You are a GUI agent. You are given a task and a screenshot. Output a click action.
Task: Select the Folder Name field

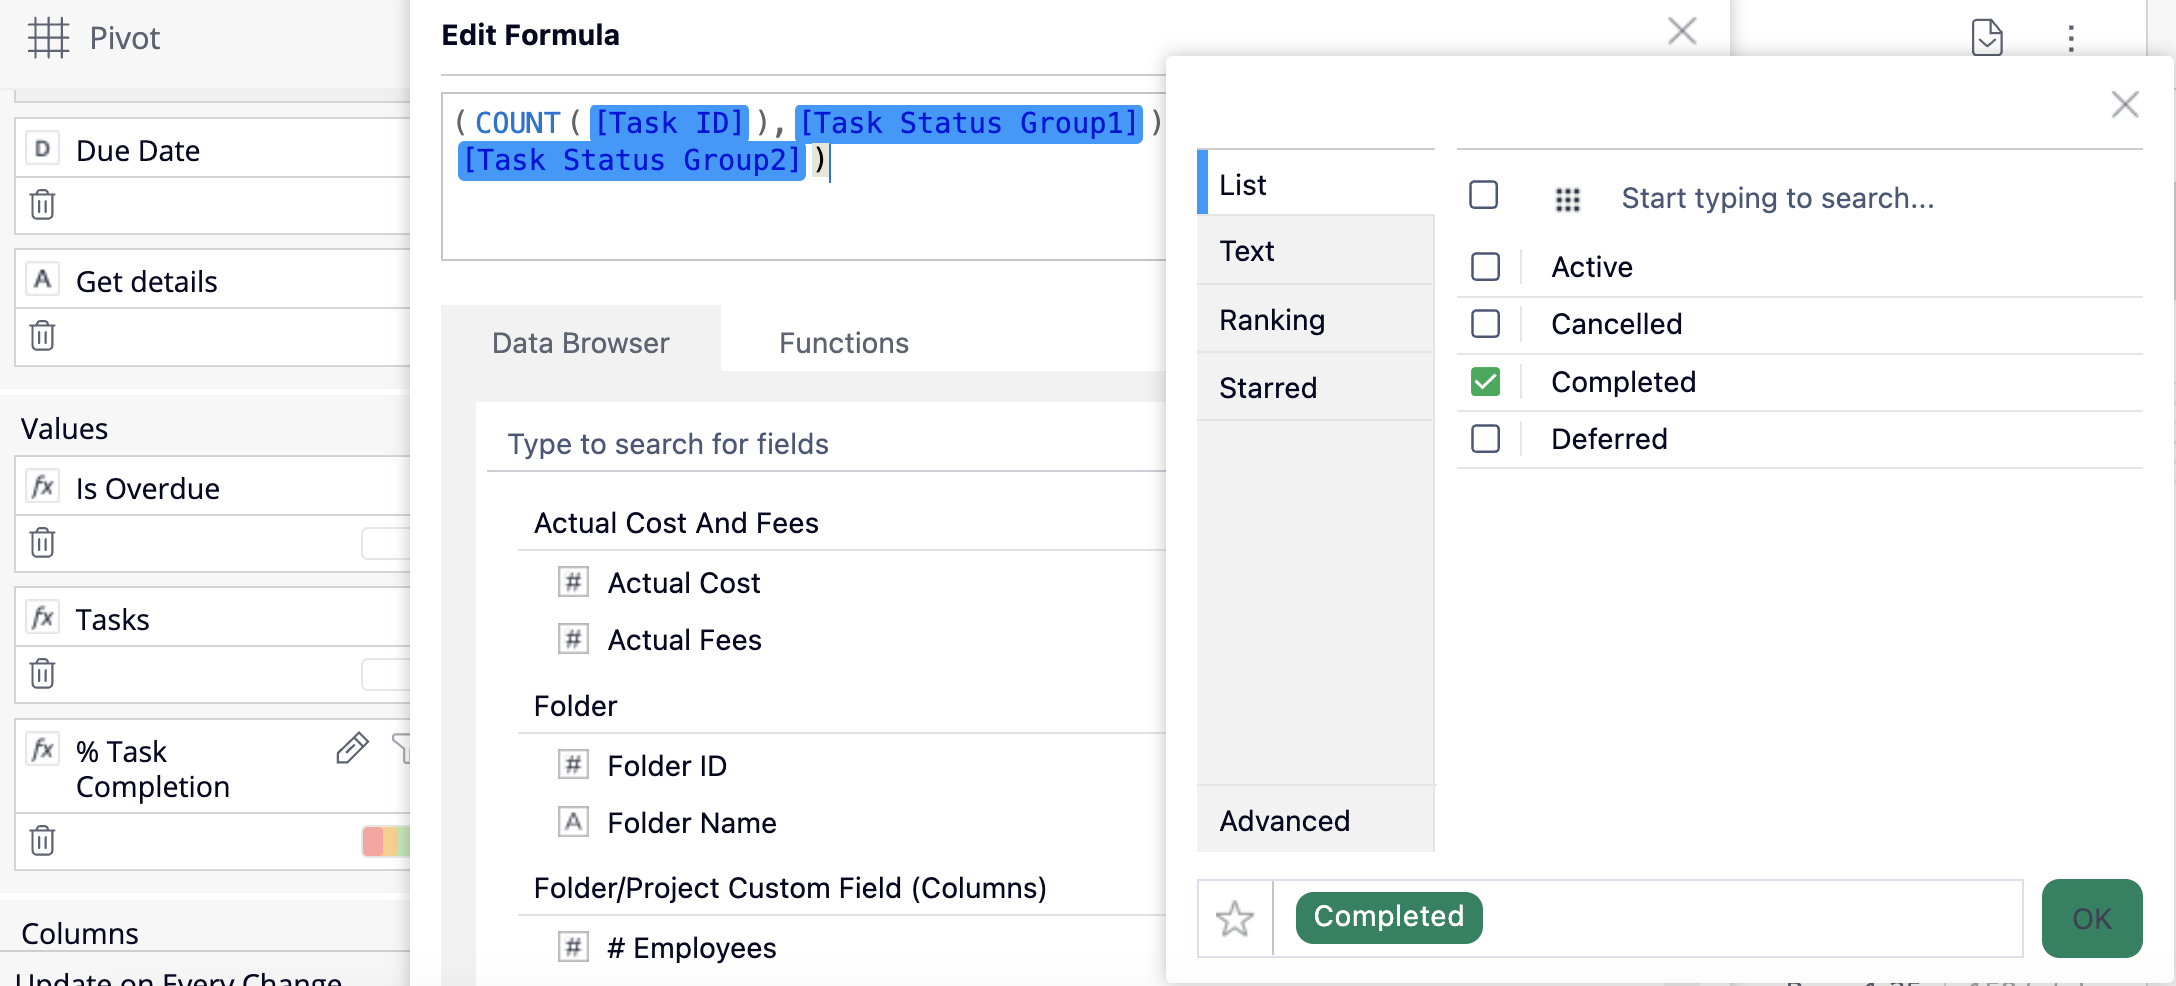point(692,823)
